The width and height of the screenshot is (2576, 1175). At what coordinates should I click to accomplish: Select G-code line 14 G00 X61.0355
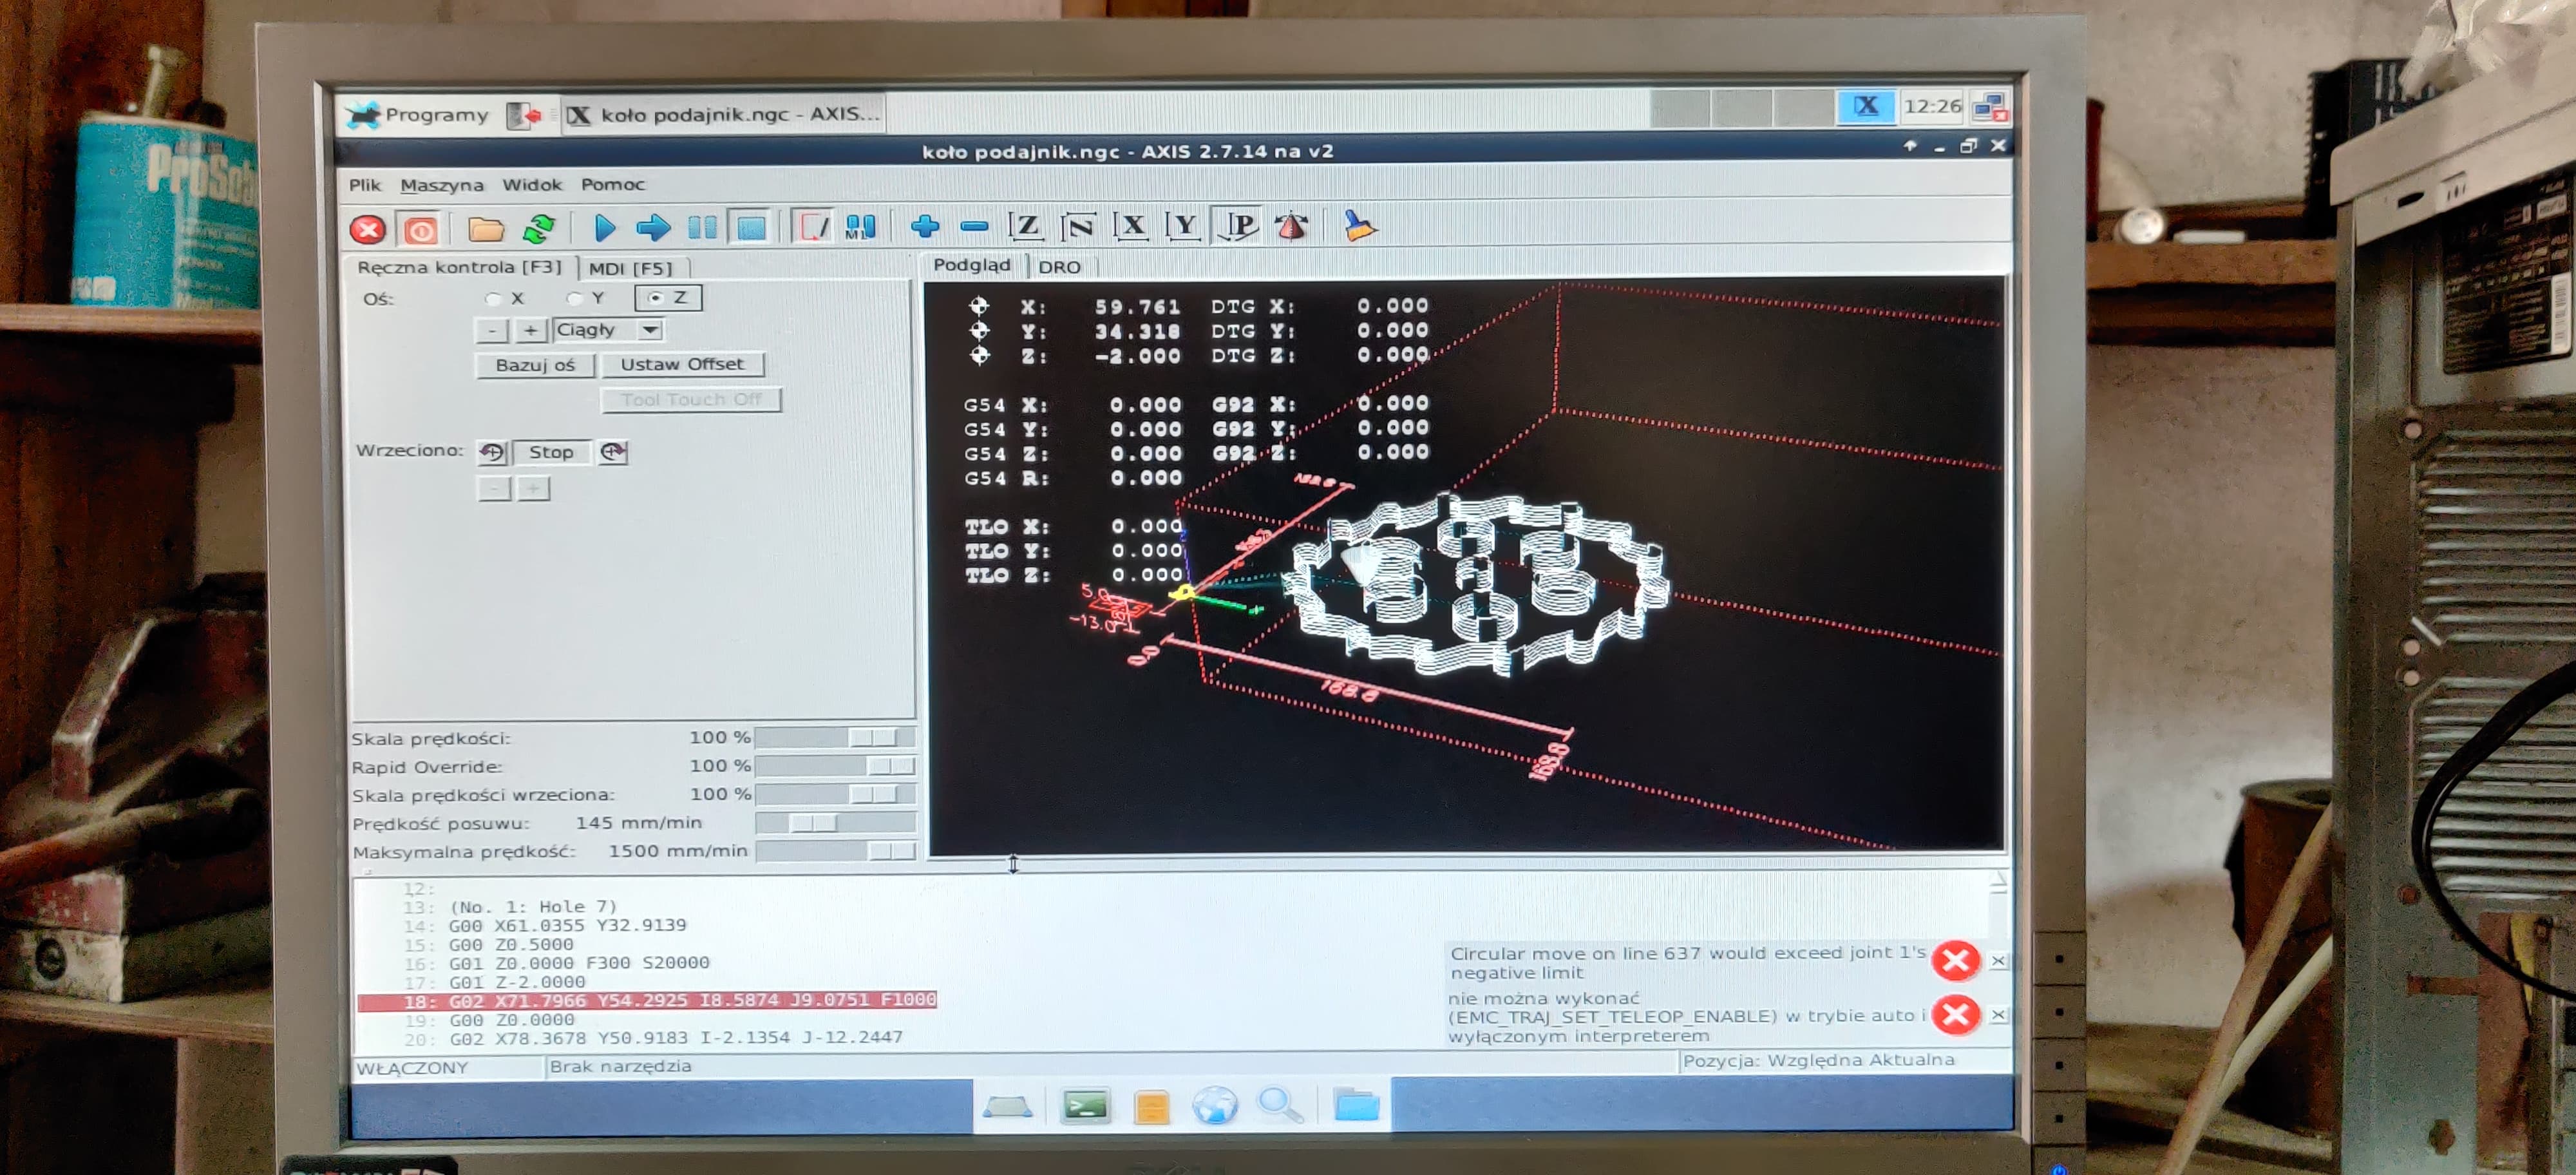pos(567,926)
